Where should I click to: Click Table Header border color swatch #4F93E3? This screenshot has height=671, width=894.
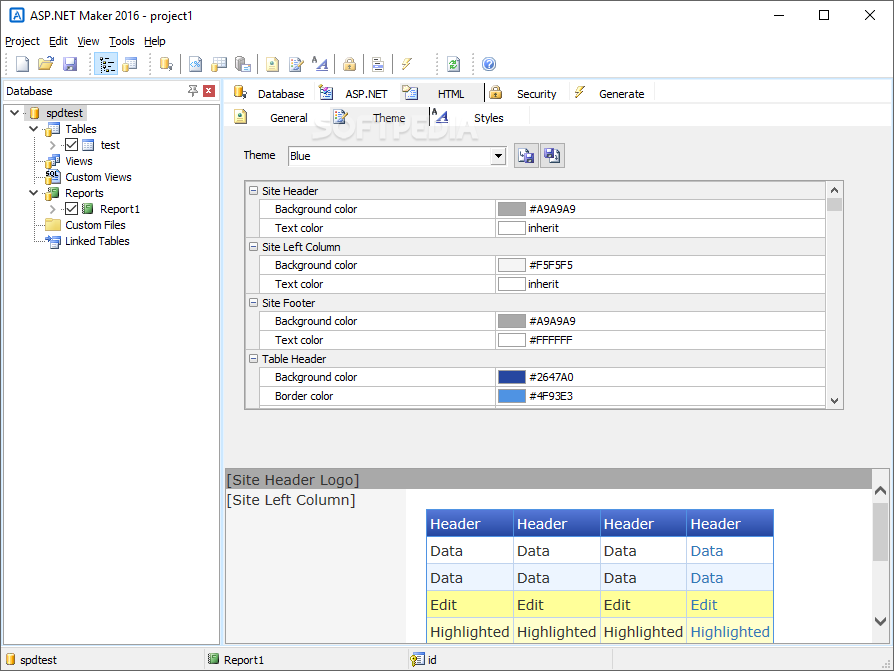[511, 396]
